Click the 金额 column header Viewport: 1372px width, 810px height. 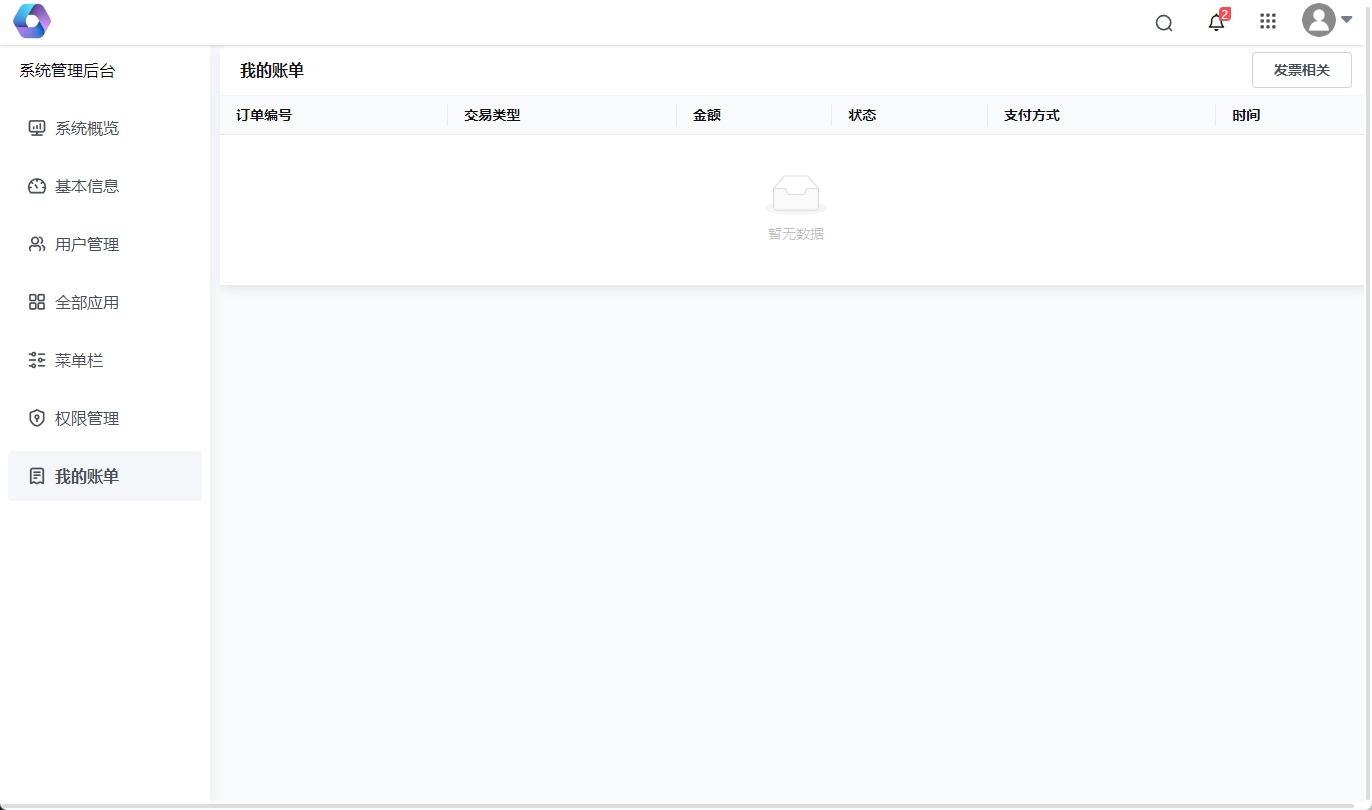(x=707, y=115)
